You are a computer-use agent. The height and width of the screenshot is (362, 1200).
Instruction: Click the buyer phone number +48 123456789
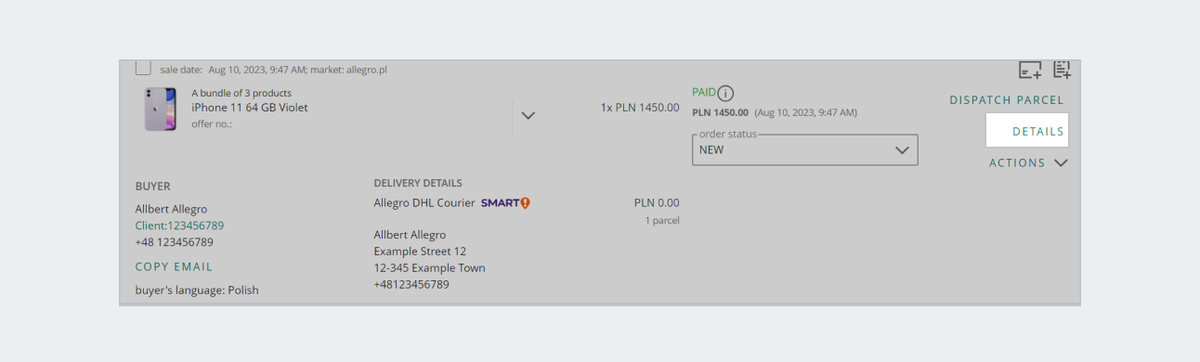click(174, 242)
